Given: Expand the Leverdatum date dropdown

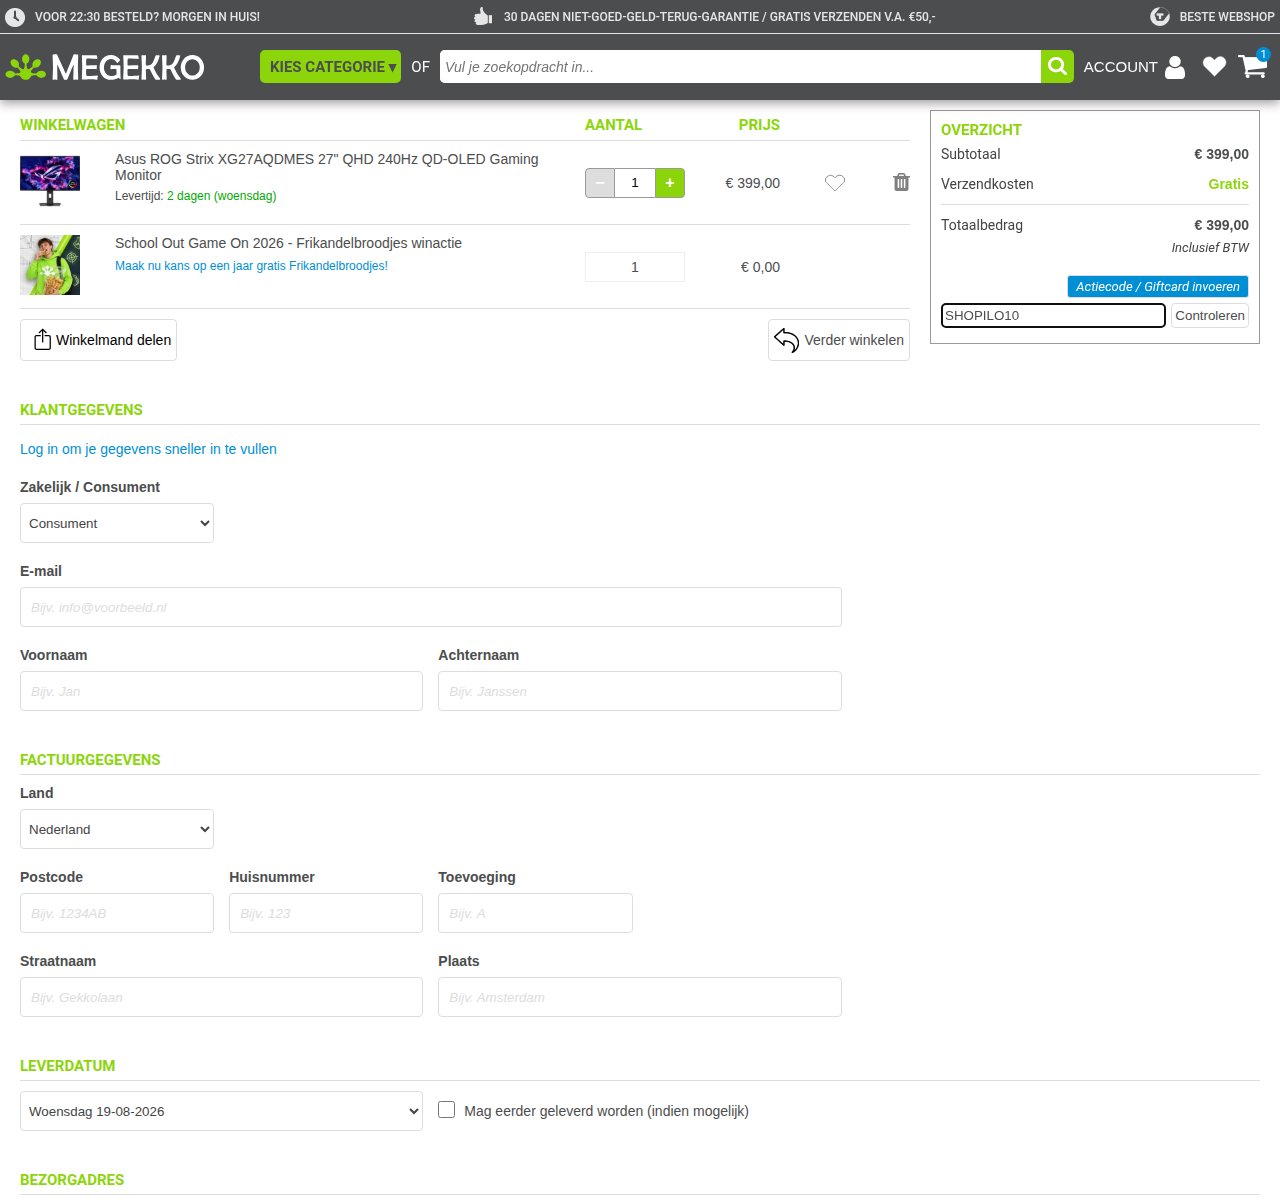Looking at the screenshot, I should 221,1111.
